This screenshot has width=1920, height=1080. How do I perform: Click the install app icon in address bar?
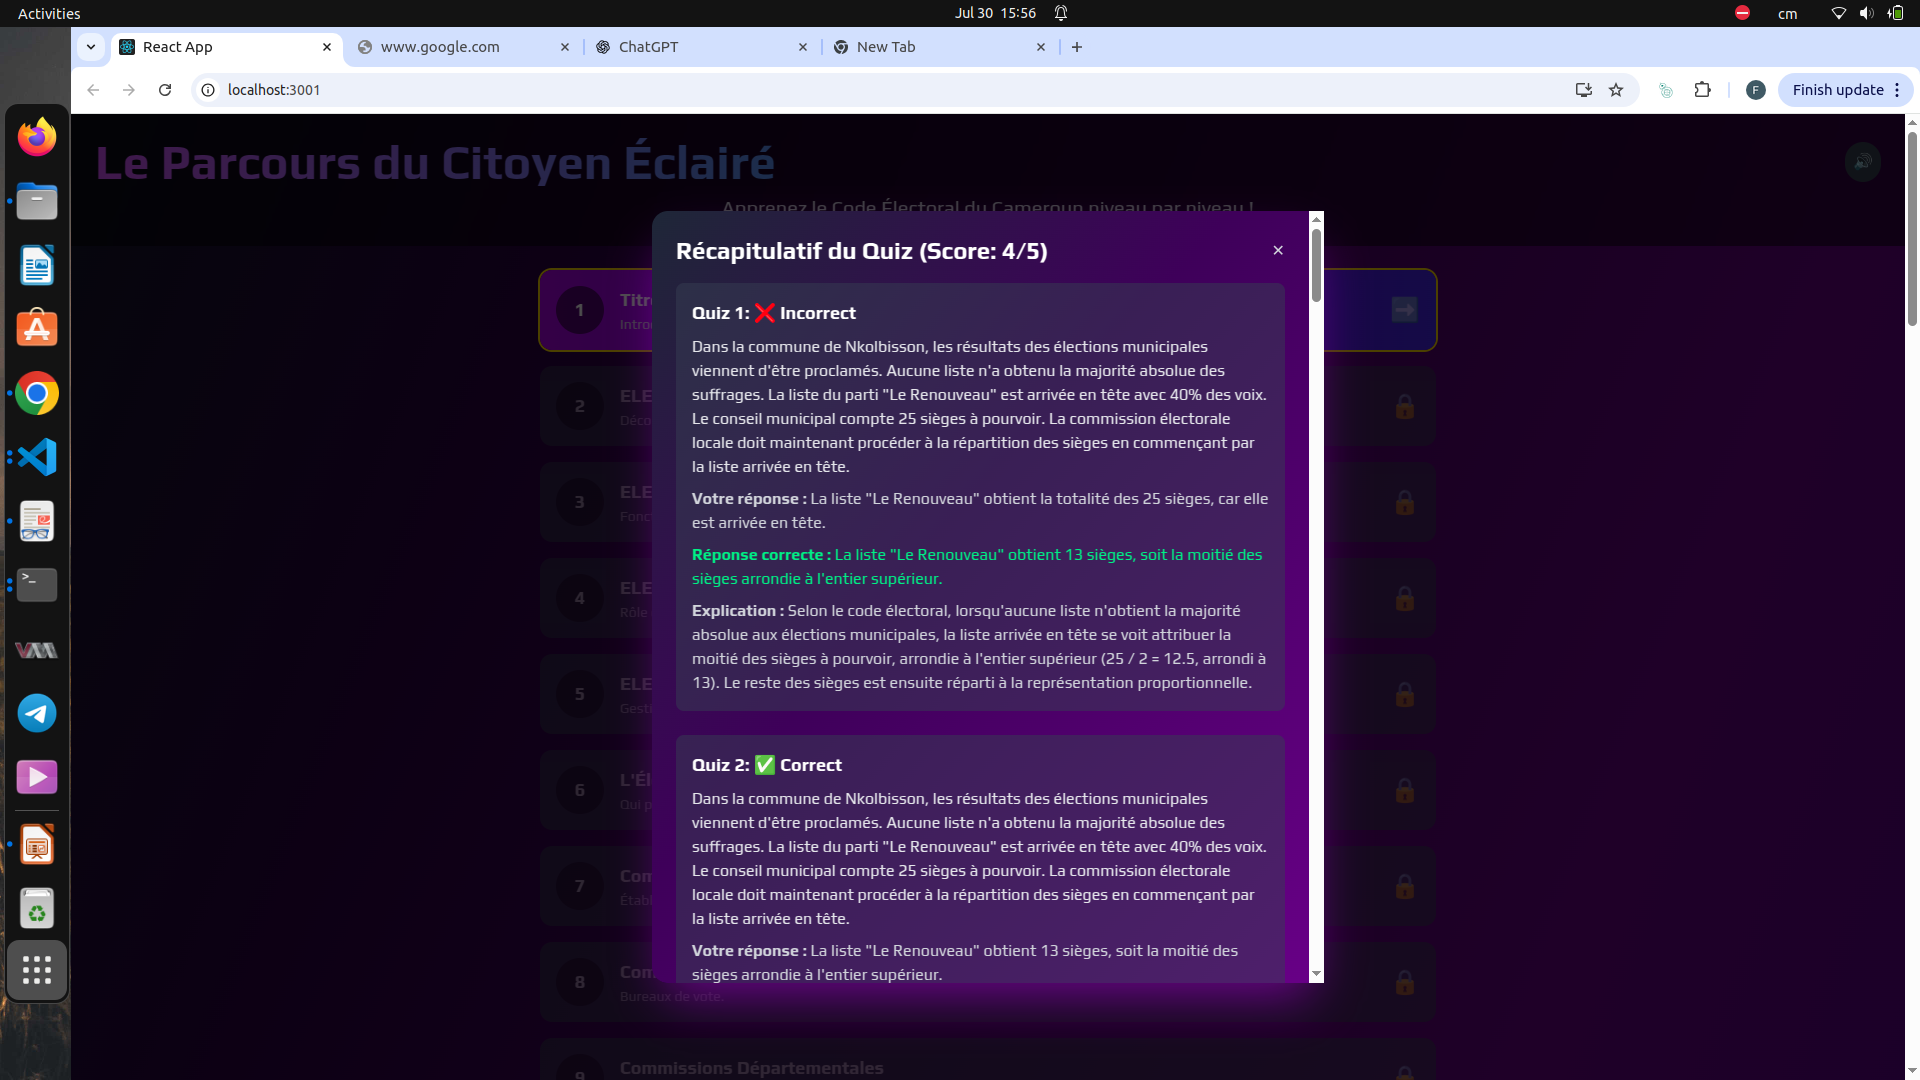(1583, 90)
